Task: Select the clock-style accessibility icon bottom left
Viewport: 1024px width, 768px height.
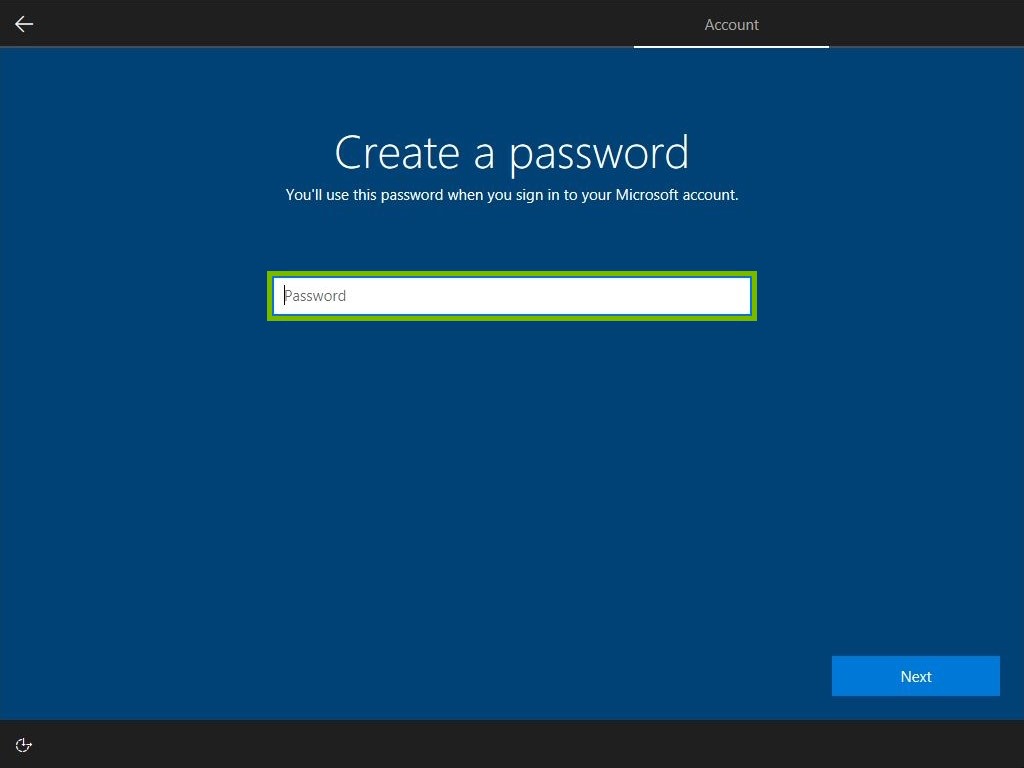Action: coord(23,744)
